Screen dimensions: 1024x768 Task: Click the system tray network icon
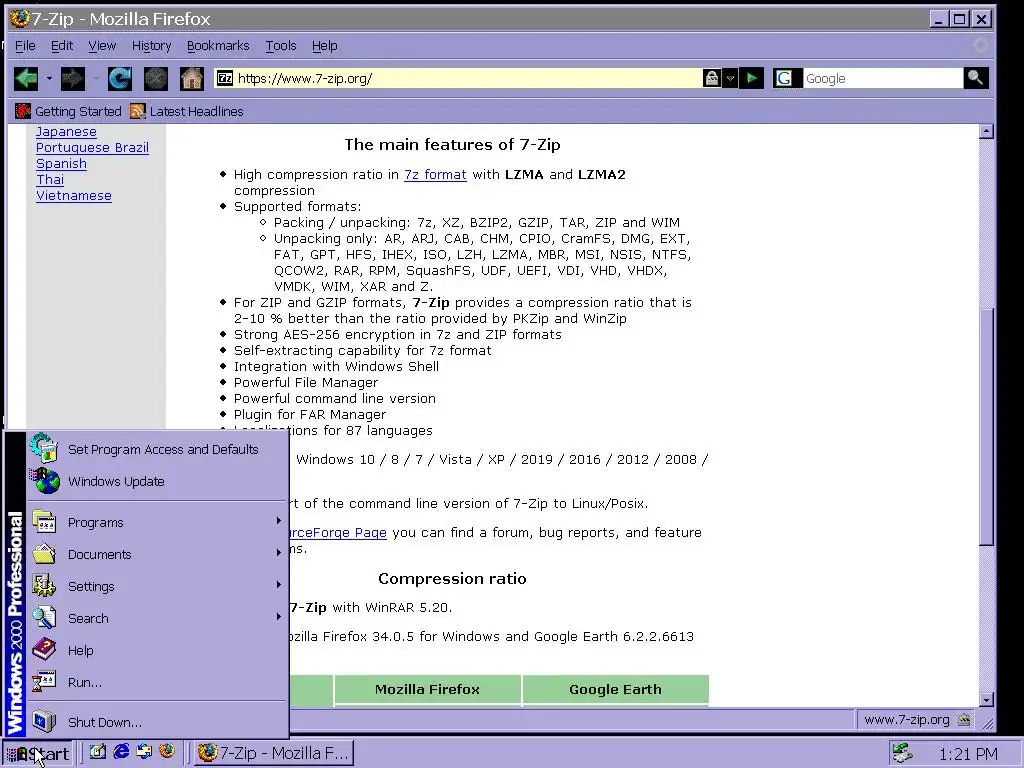903,753
